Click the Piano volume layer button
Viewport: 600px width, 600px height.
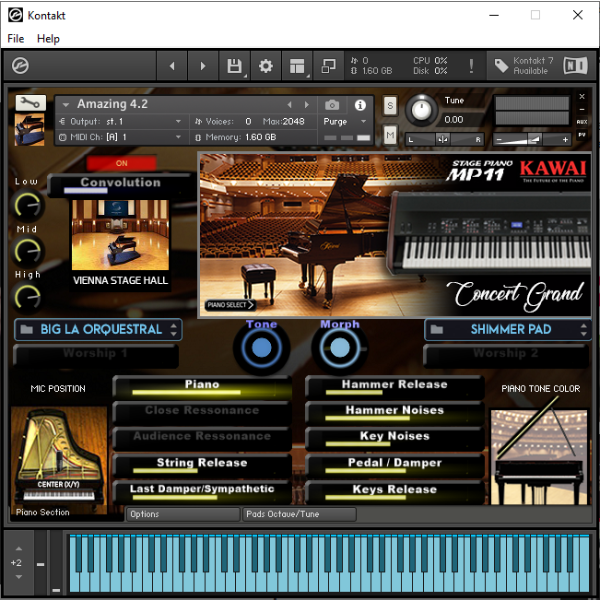click(202, 387)
